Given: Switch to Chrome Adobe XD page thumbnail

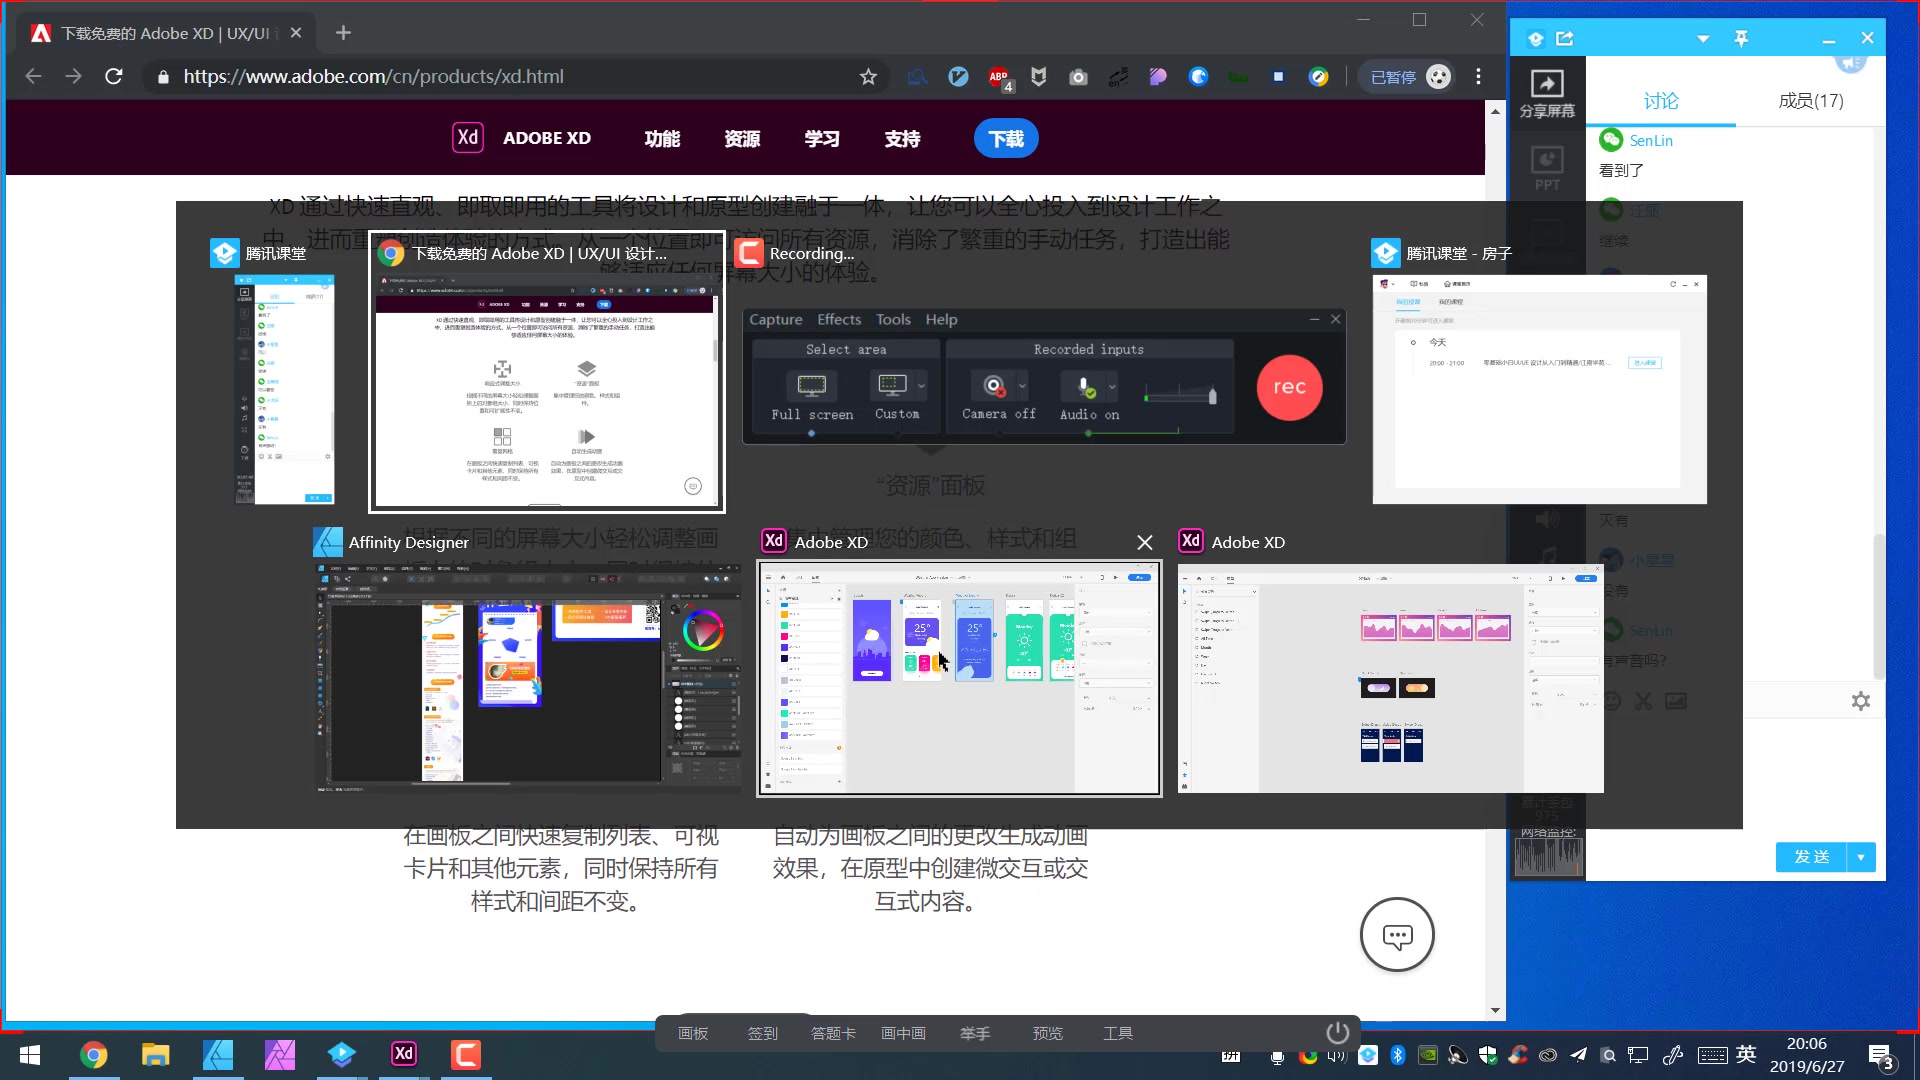Looking at the screenshot, I should (546, 388).
